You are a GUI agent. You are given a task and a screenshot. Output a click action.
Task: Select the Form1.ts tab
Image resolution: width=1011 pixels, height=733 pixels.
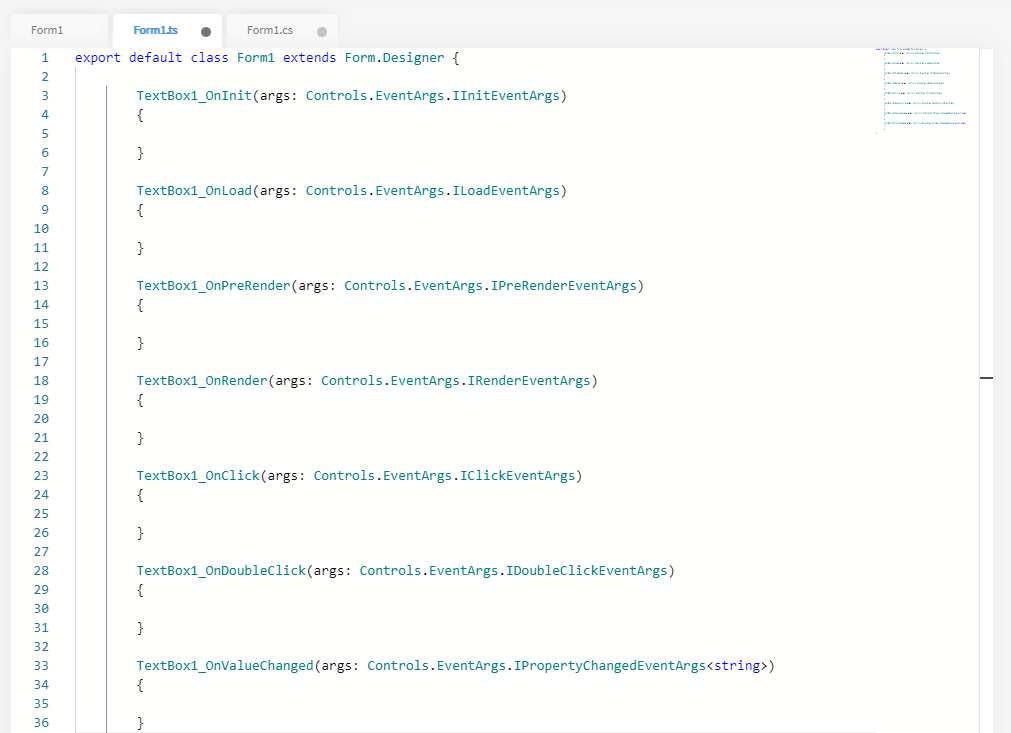[x=155, y=31]
